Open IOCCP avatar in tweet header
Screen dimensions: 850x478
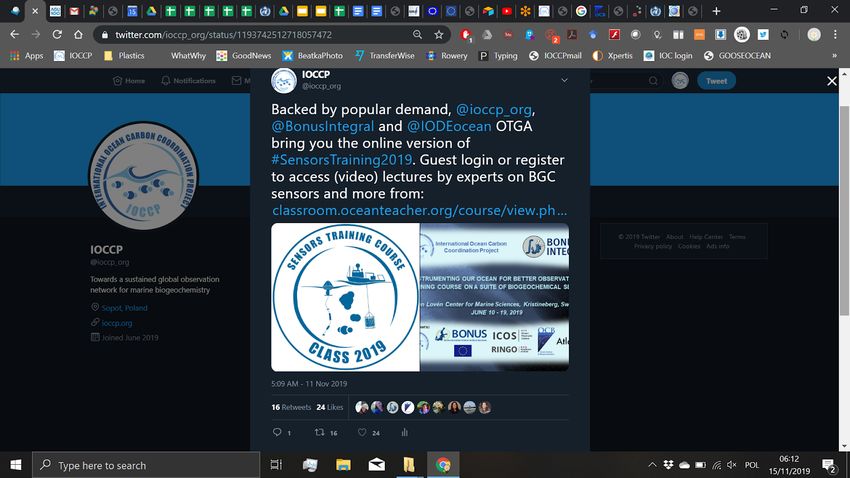(x=284, y=81)
